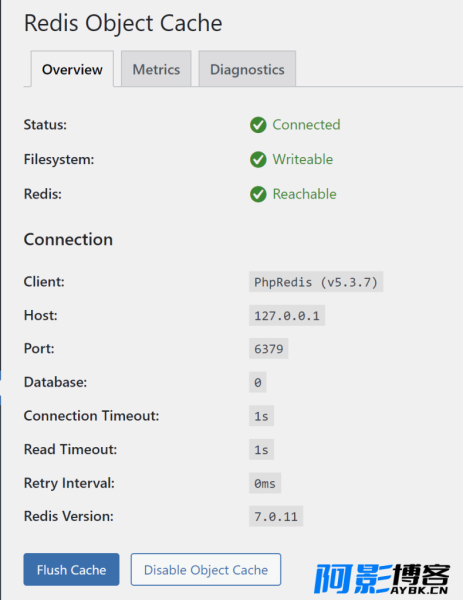The height and width of the screenshot is (600, 463).
Task: Click the PhpRedis (v5.3.7) client value
Action: 316,282
